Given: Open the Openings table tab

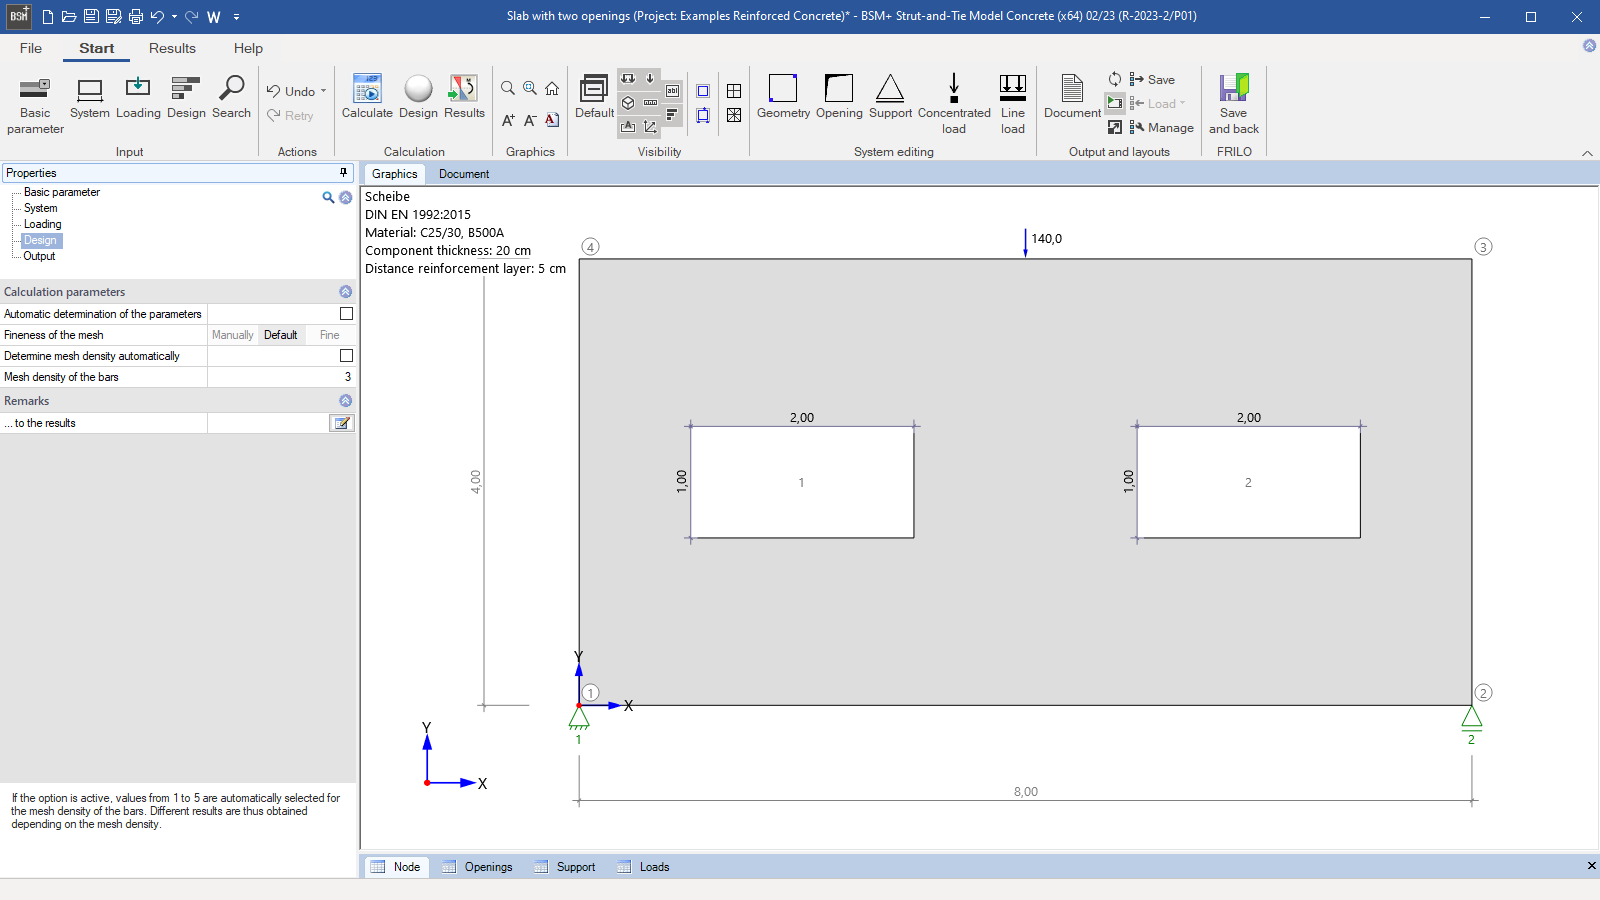Looking at the screenshot, I should (477, 867).
